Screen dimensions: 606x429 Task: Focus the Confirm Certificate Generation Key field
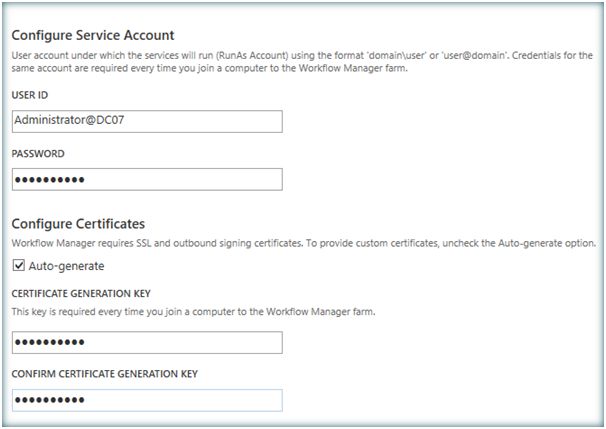click(146, 400)
